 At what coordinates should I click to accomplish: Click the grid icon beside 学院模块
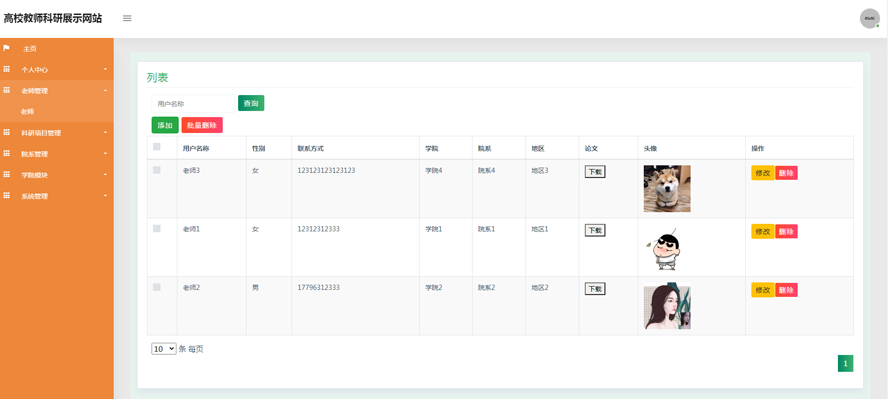pyautogui.click(x=7, y=175)
